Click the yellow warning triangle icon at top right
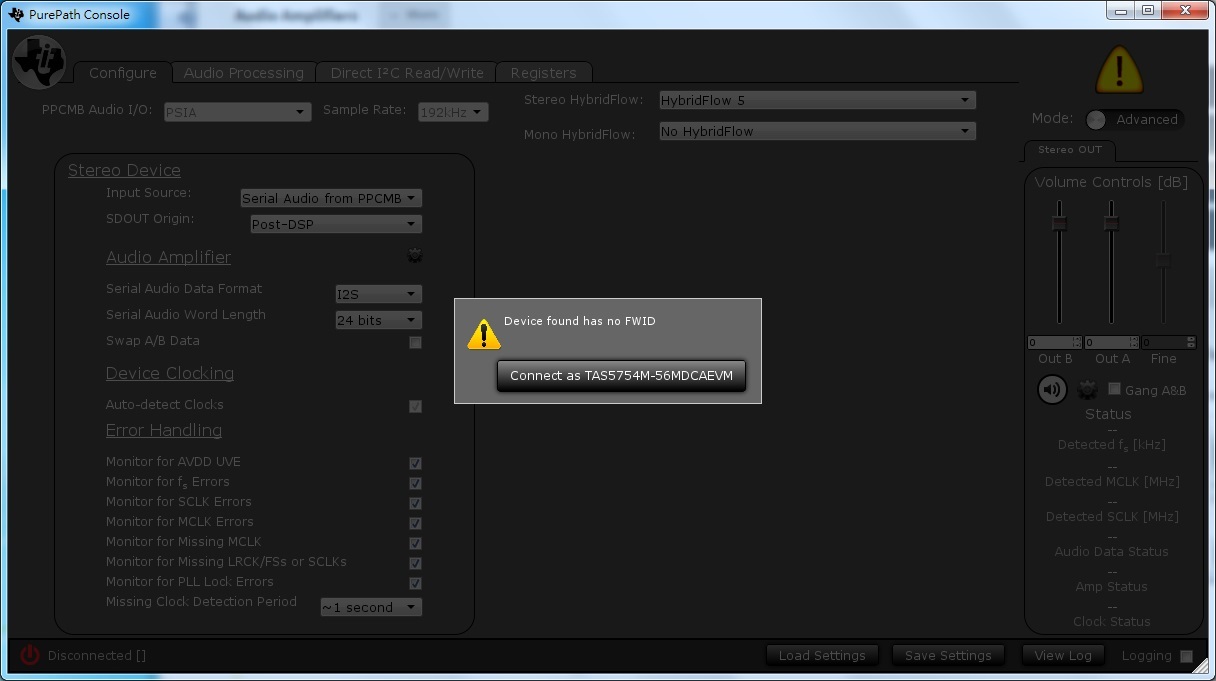The height and width of the screenshot is (681, 1216). click(x=1118, y=70)
